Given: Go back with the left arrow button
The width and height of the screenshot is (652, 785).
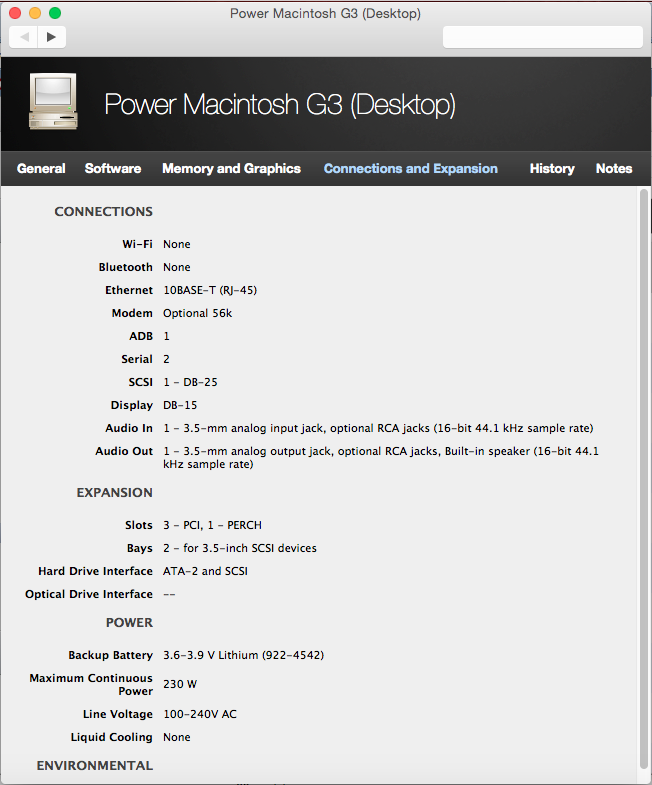Looking at the screenshot, I should pyautogui.click(x=24, y=37).
